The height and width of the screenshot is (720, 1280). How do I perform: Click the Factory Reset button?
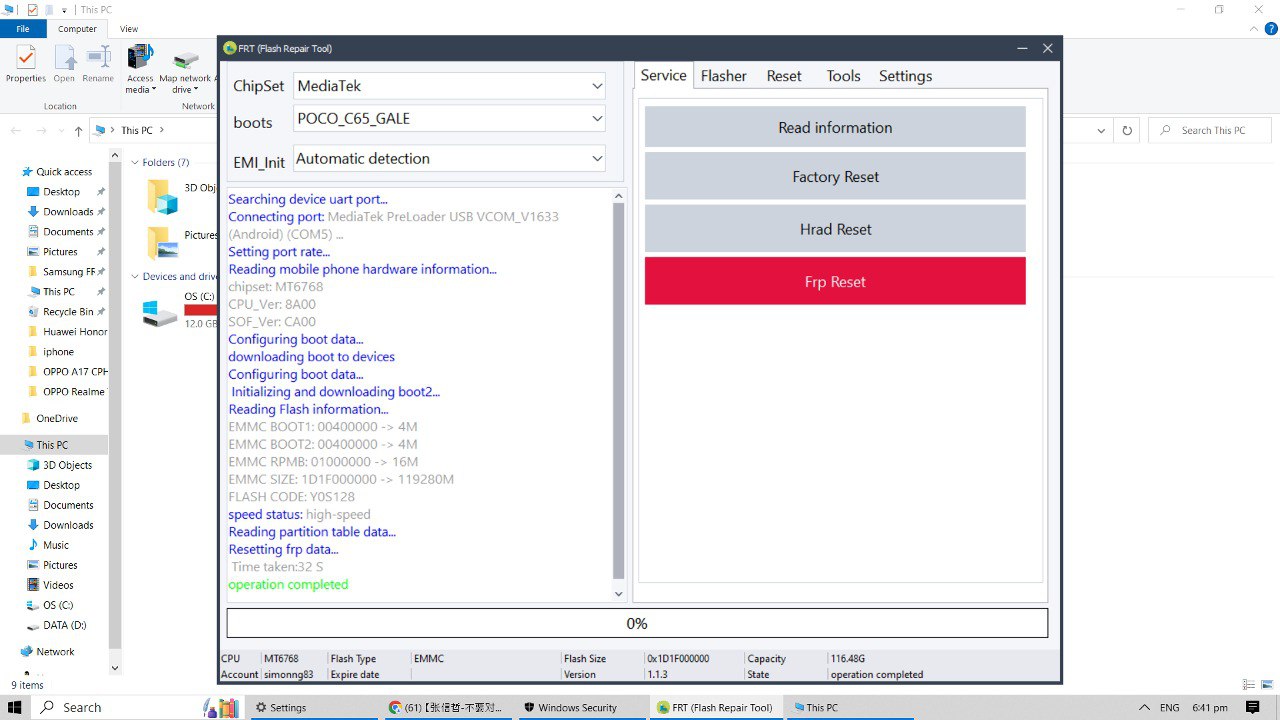pos(835,177)
